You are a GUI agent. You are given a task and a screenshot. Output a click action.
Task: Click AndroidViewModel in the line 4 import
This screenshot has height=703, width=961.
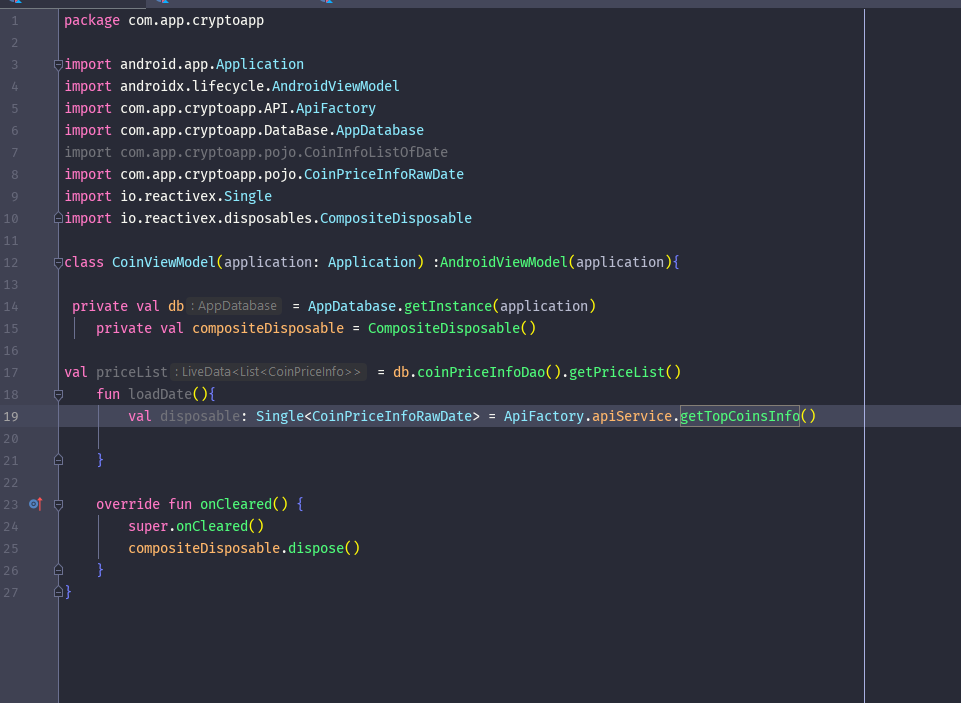click(335, 86)
